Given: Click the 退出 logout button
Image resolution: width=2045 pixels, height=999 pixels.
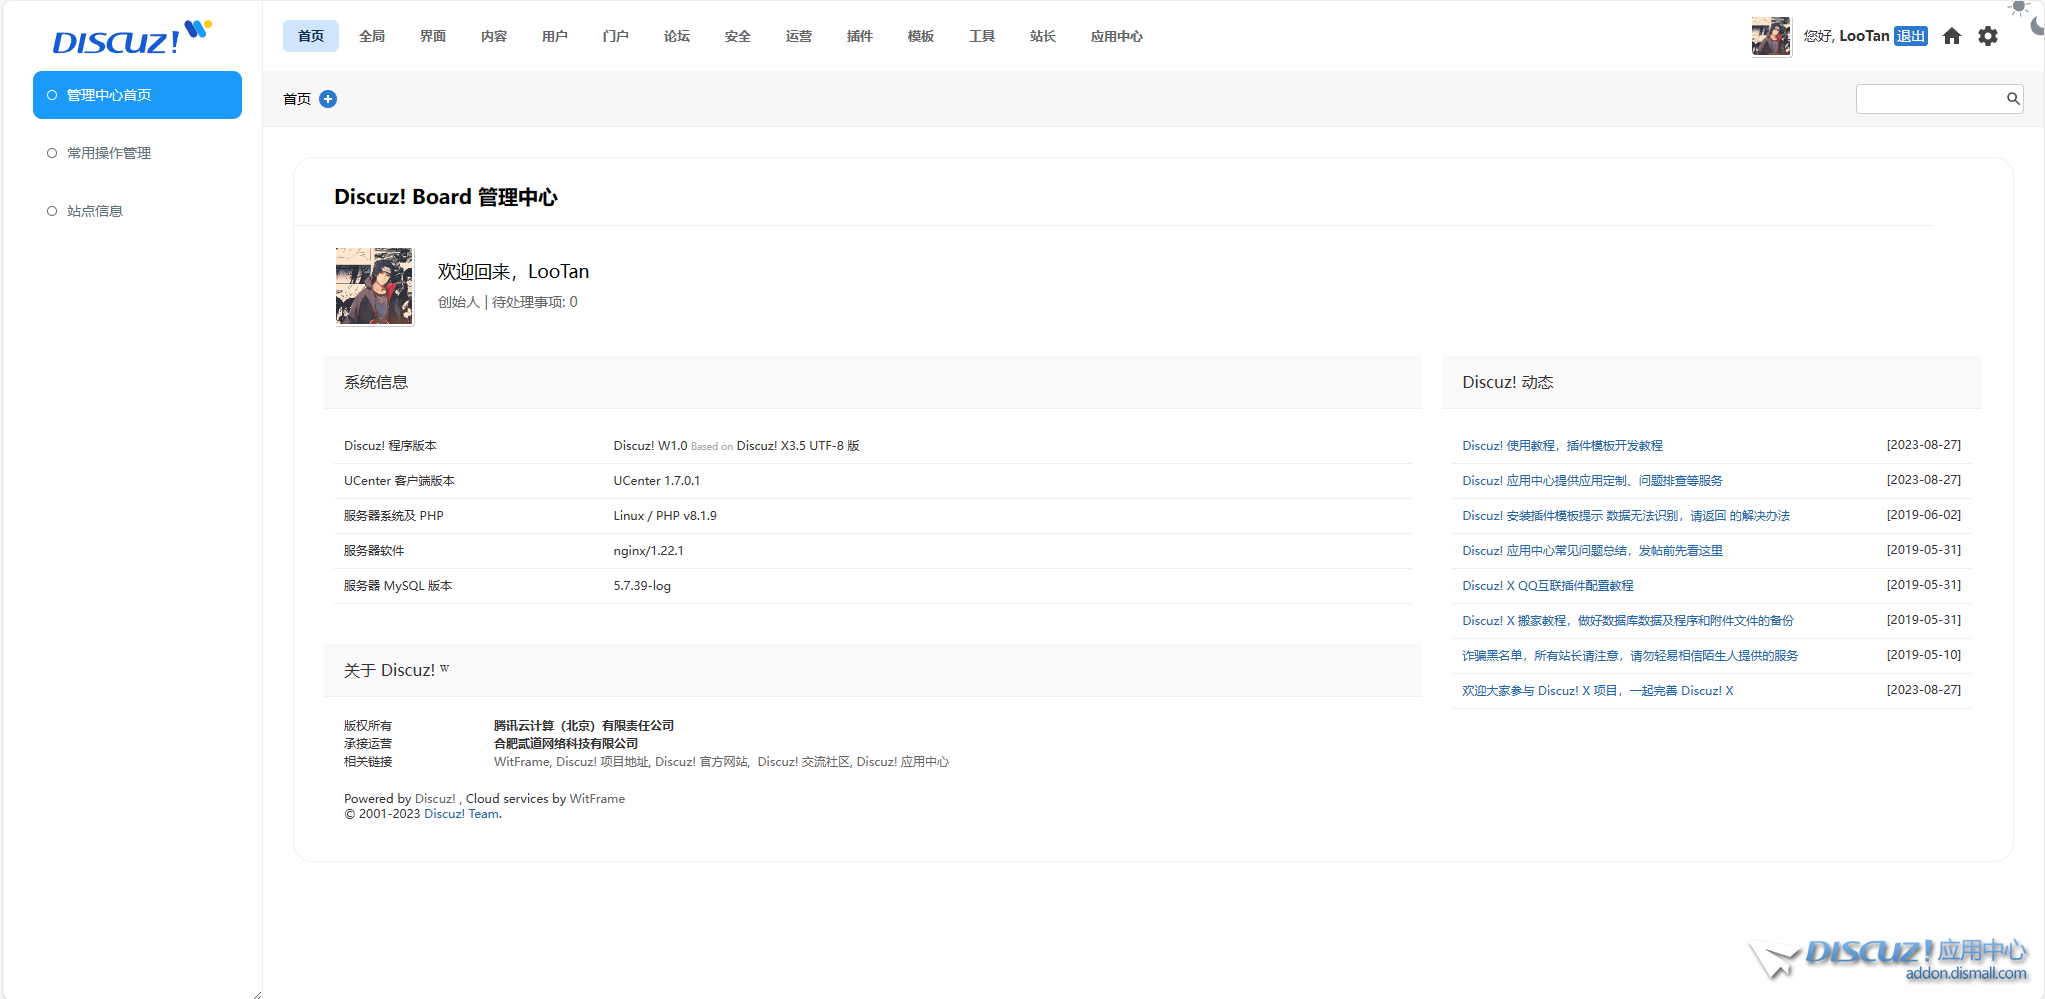Looking at the screenshot, I should tap(1911, 36).
